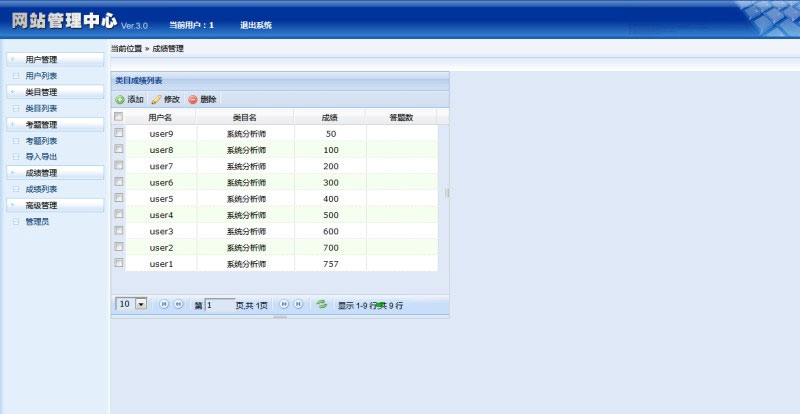This screenshot has width=800, height=414.
Task: Go to first page in pagination
Action: pos(164,304)
